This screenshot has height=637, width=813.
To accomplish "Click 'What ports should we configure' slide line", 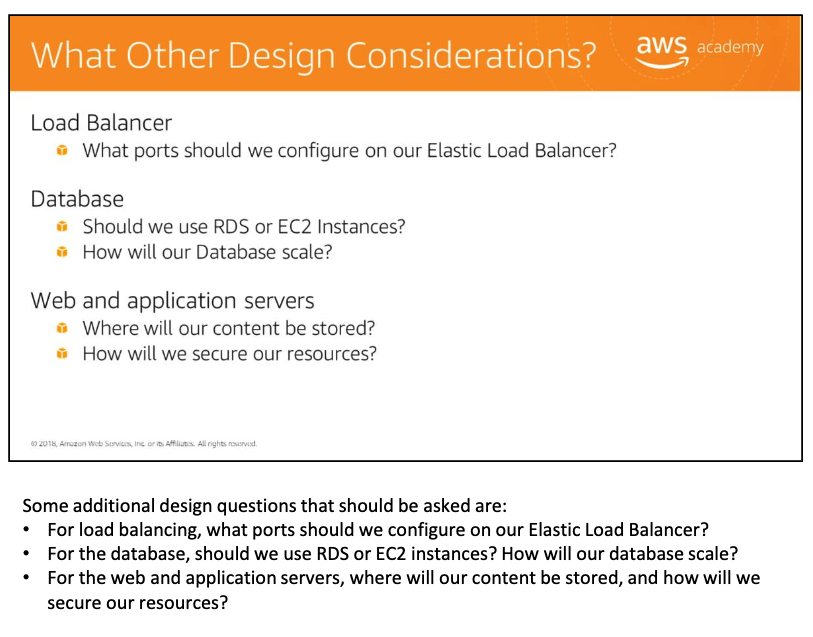I will pyautogui.click(x=349, y=151).
